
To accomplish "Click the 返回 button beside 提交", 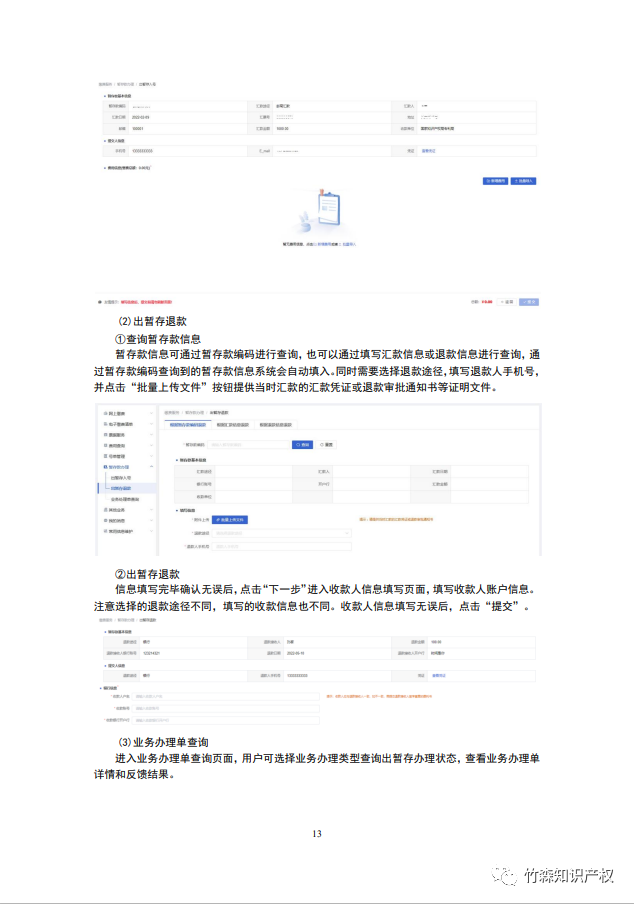I will (x=507, y=302).
